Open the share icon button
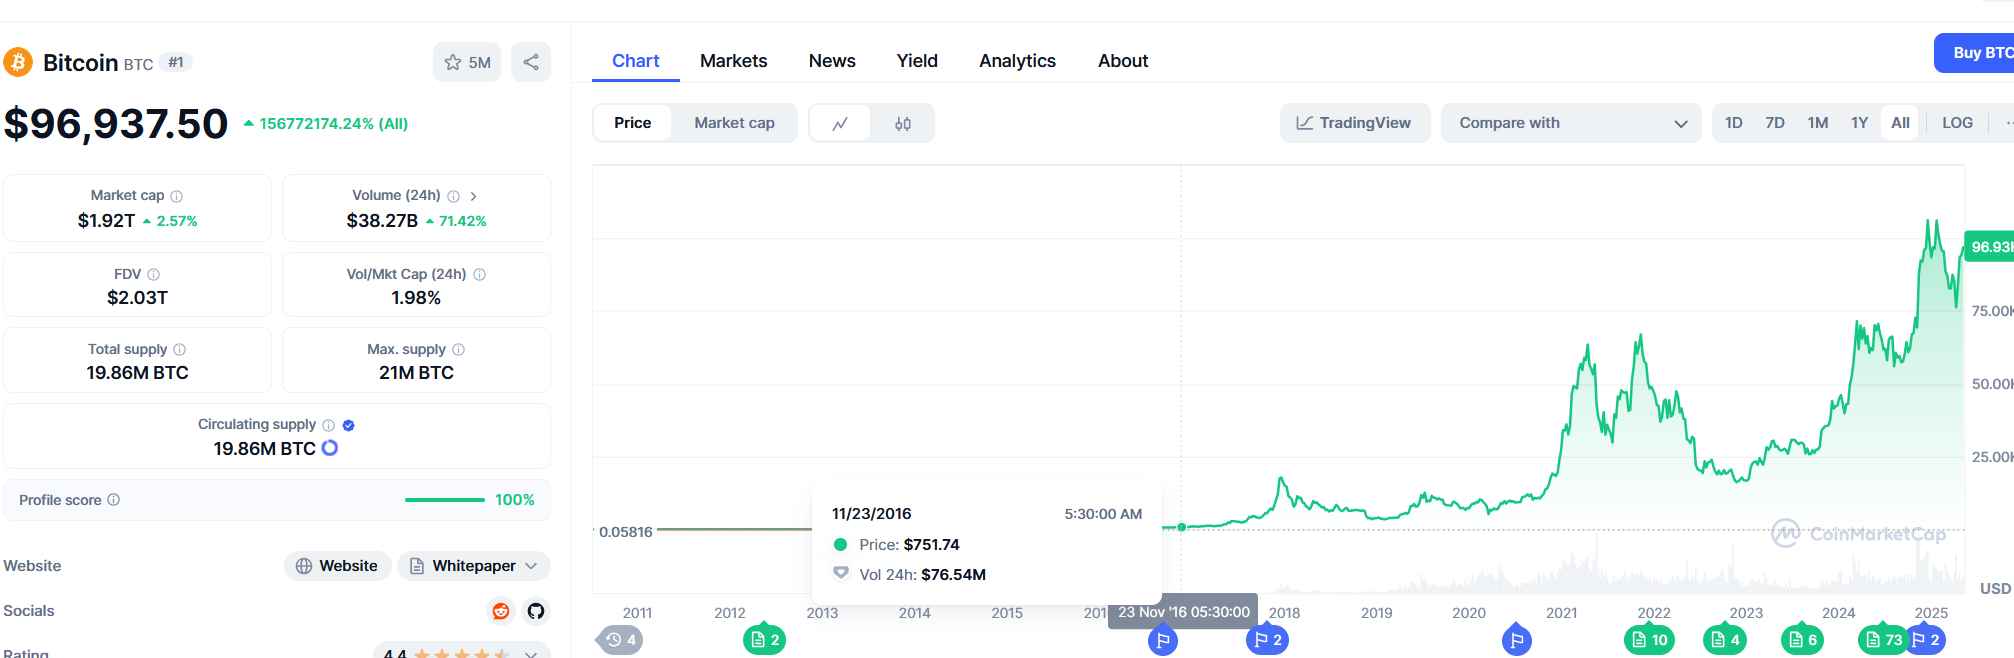Image resolution: width=2014 pixels, height=658 pixels. [531, 62]
